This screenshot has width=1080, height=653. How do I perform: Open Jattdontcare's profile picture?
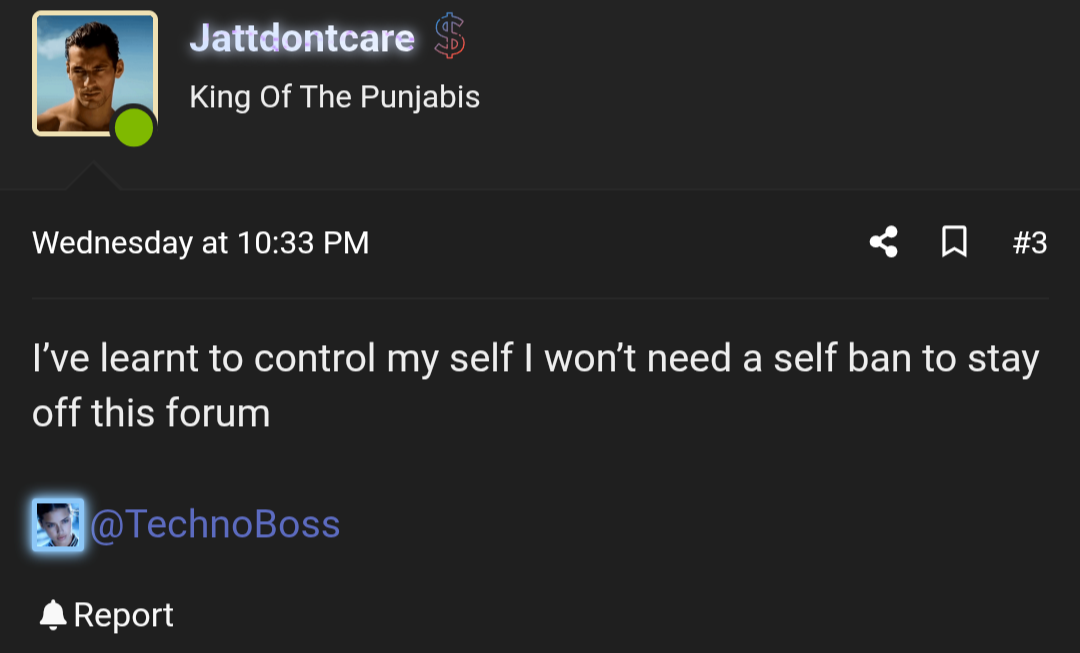[x=95, y=74]
